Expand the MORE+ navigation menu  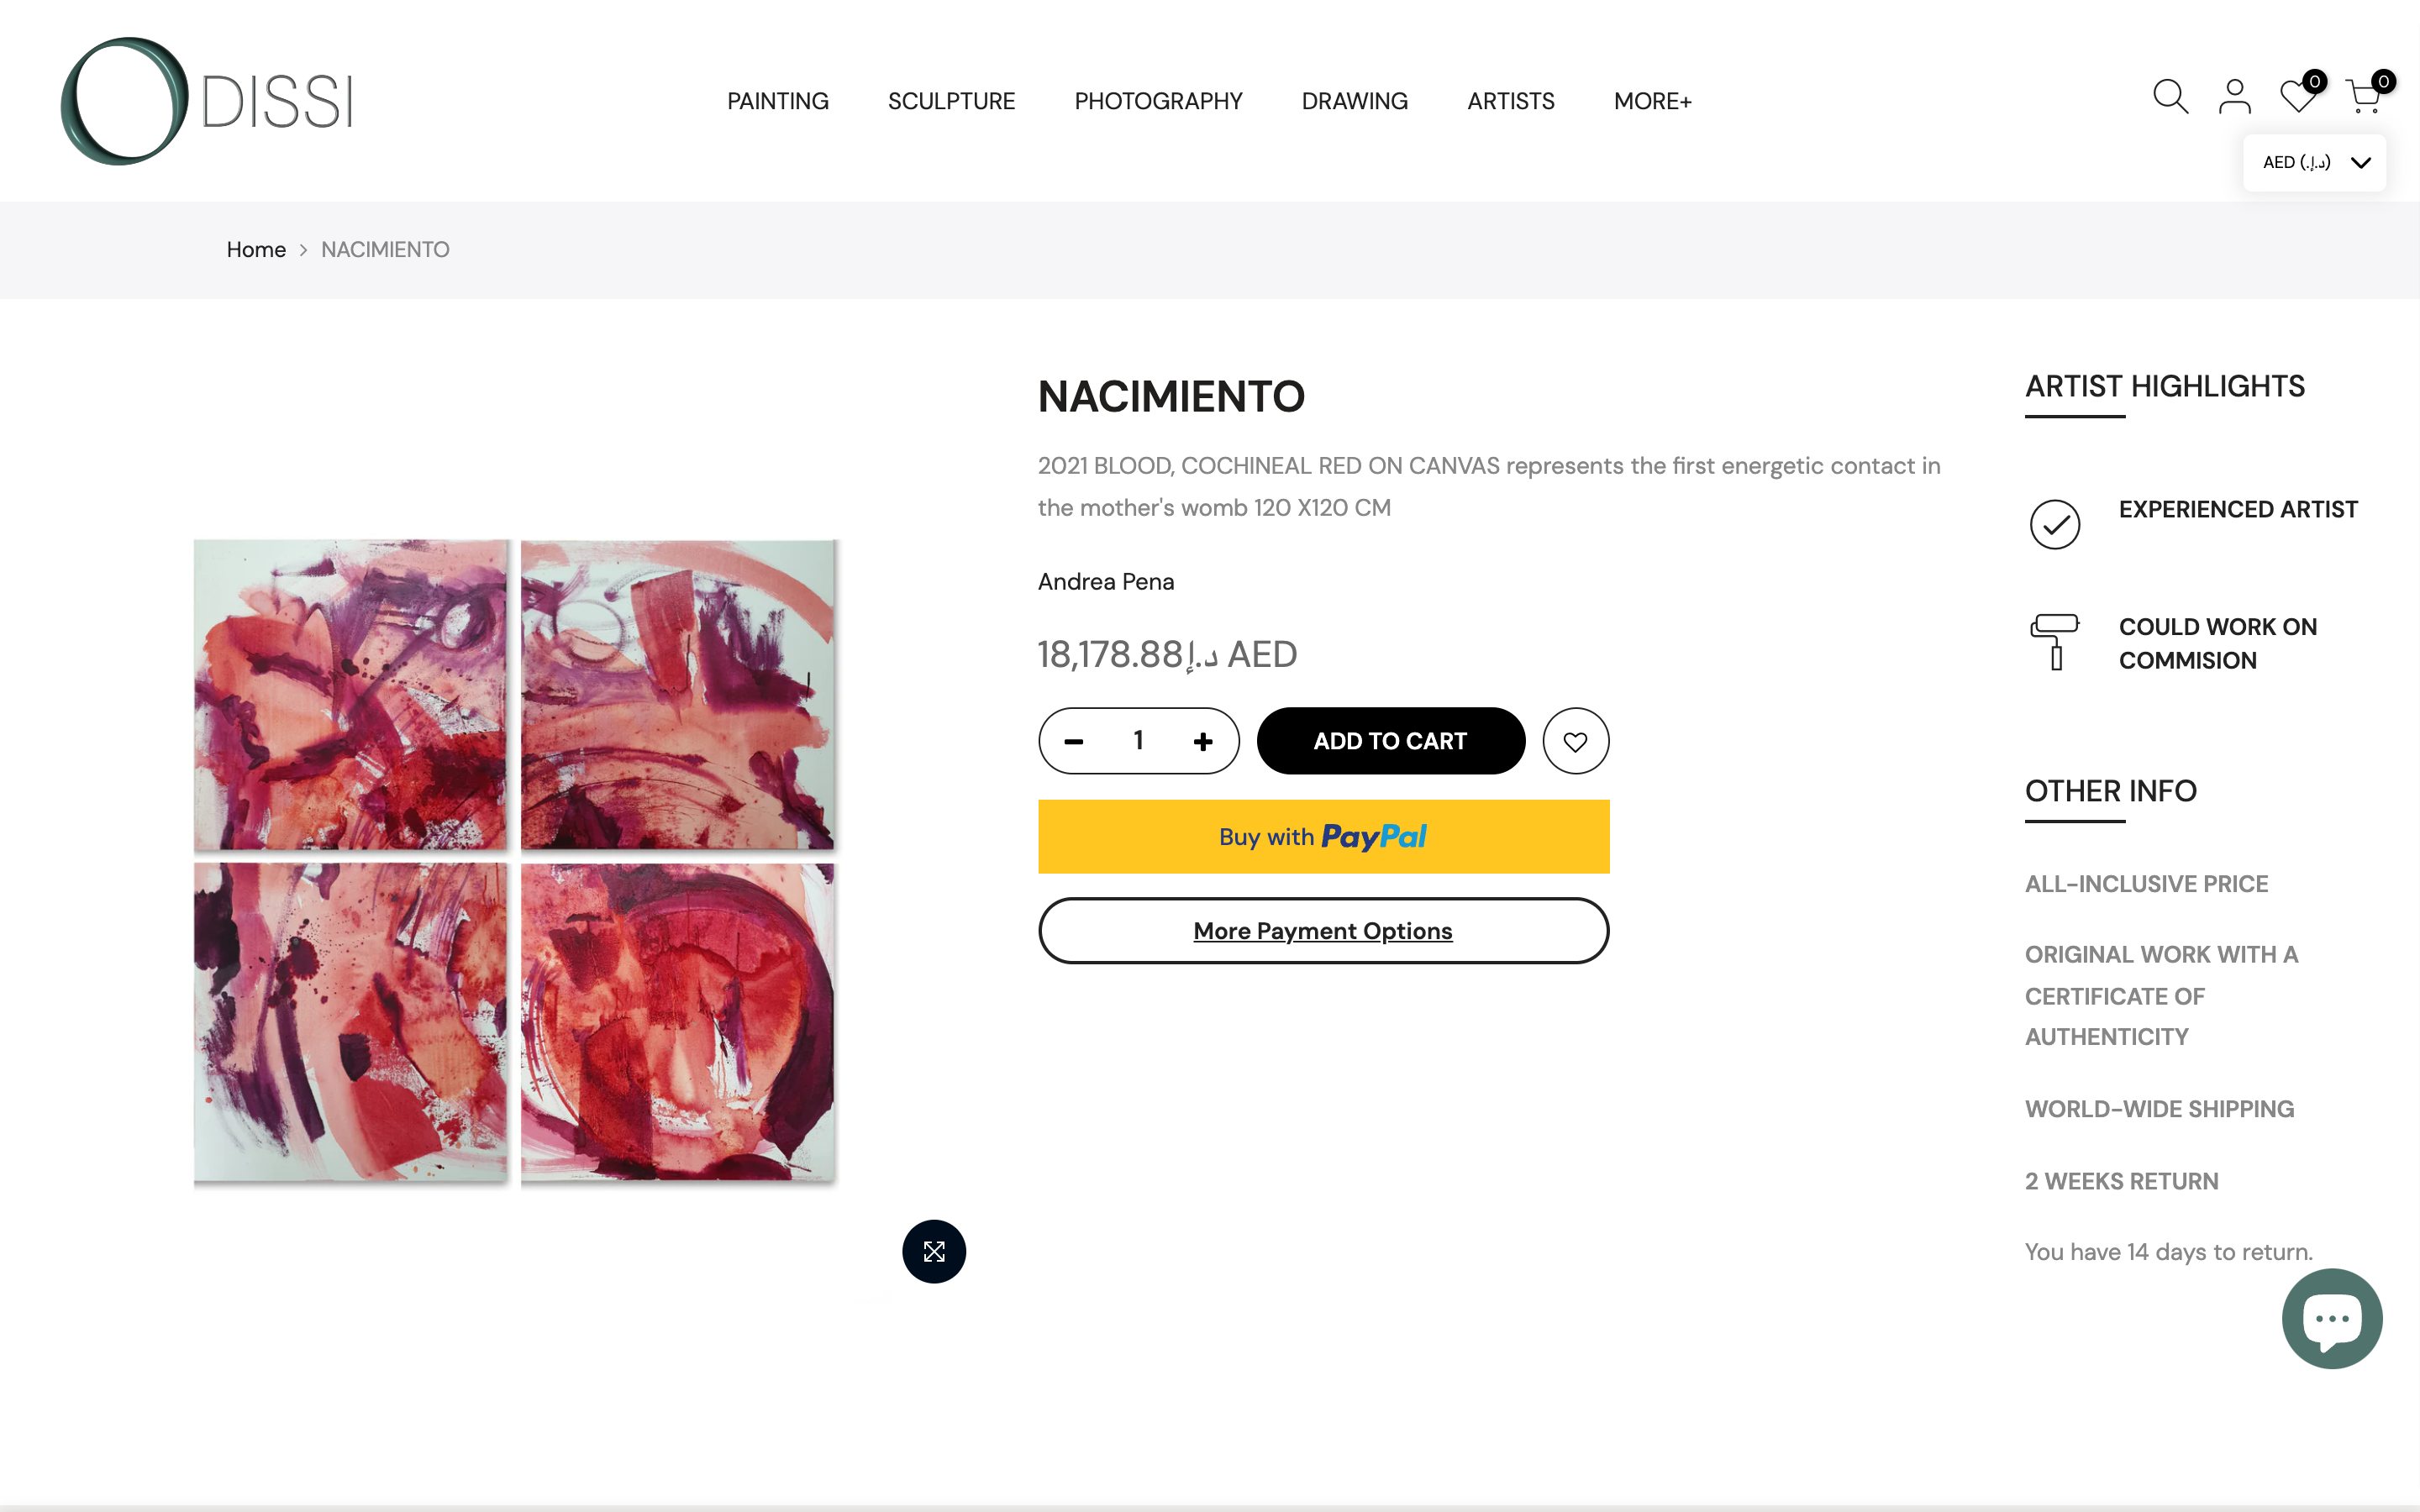tap(1652, 101)
